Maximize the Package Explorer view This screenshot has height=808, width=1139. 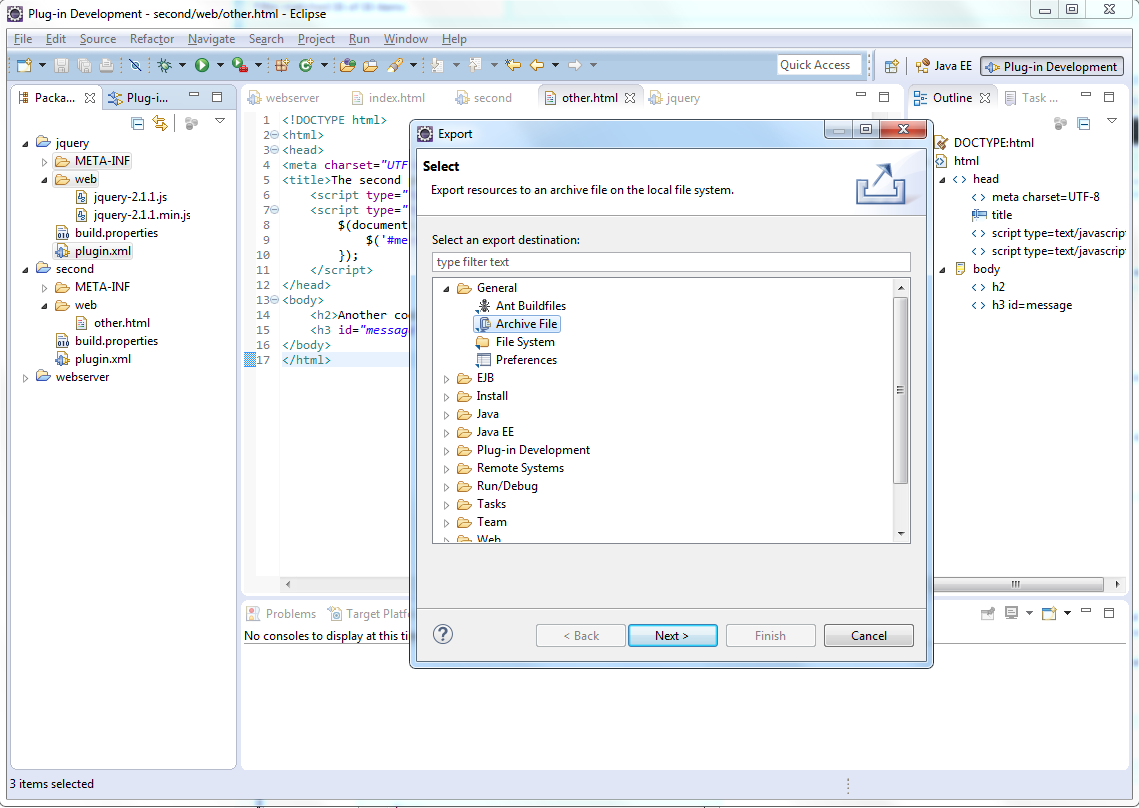coord(216,97)
